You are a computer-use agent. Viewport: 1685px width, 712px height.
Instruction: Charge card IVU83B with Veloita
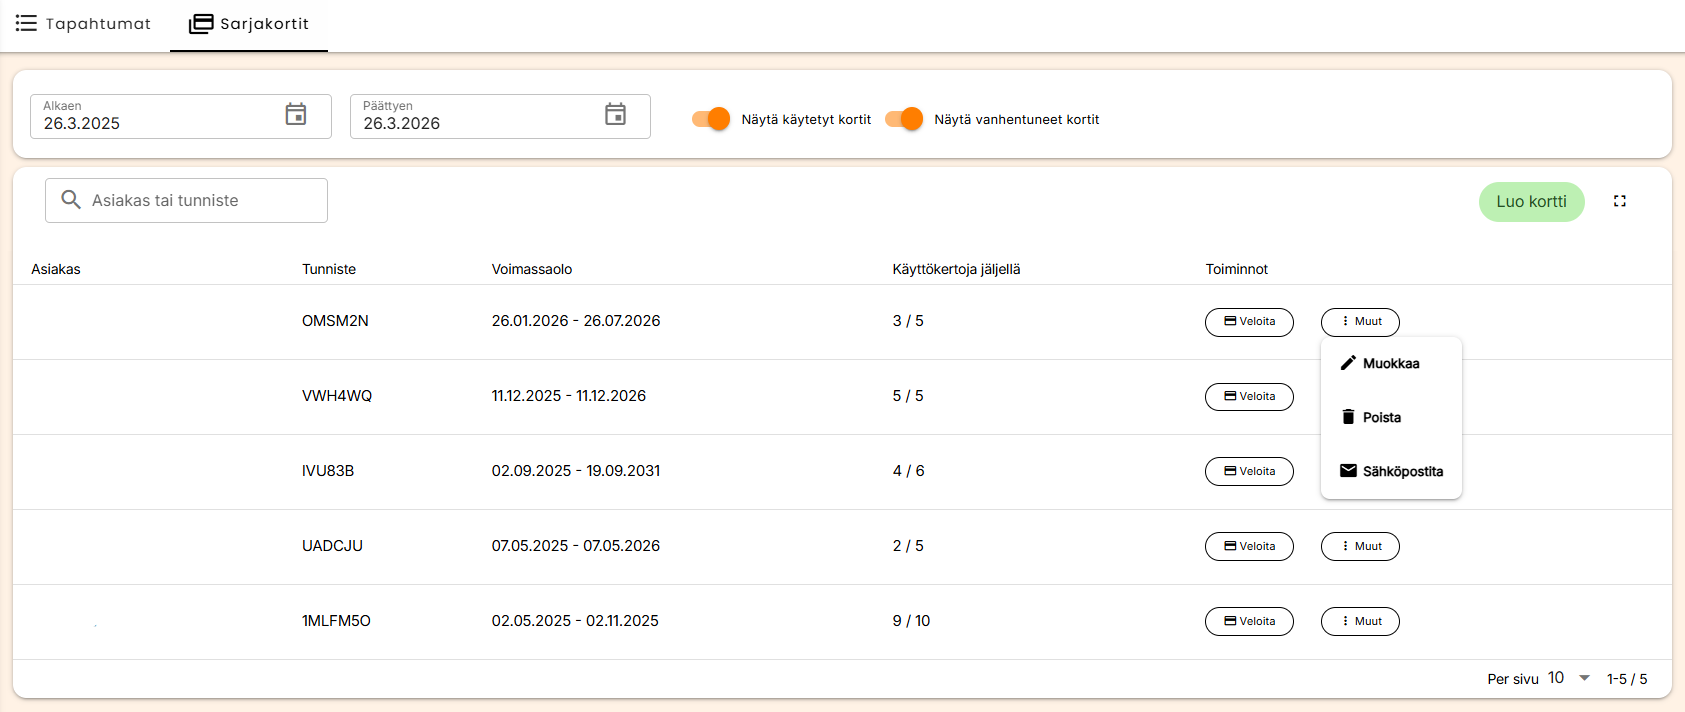[x=1249, y=471]
